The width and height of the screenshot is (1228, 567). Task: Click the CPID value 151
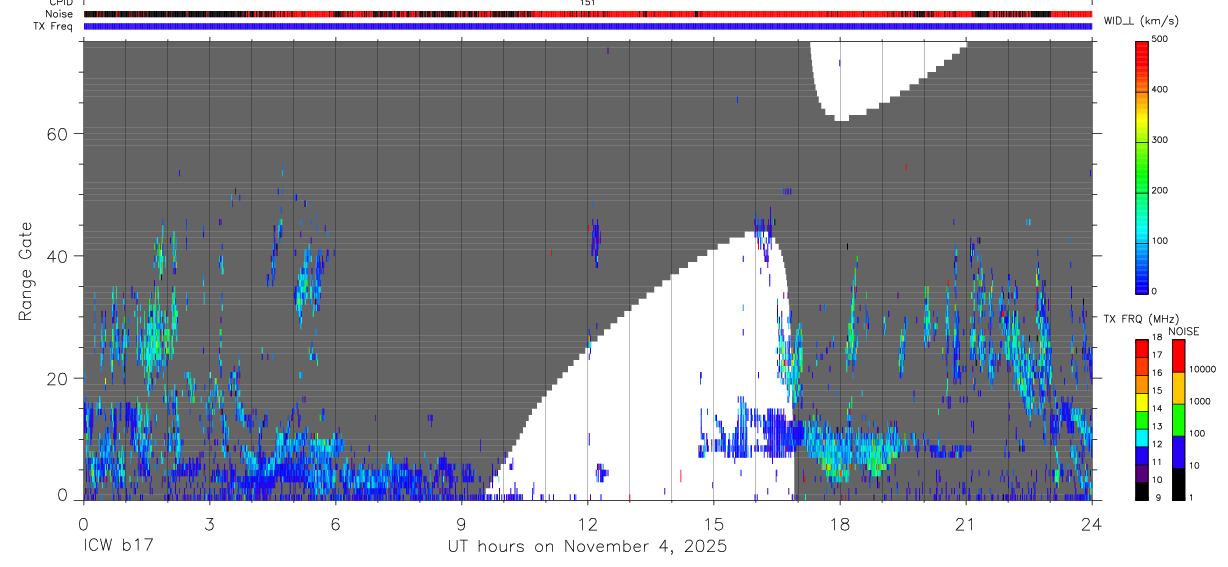(588, 3)
